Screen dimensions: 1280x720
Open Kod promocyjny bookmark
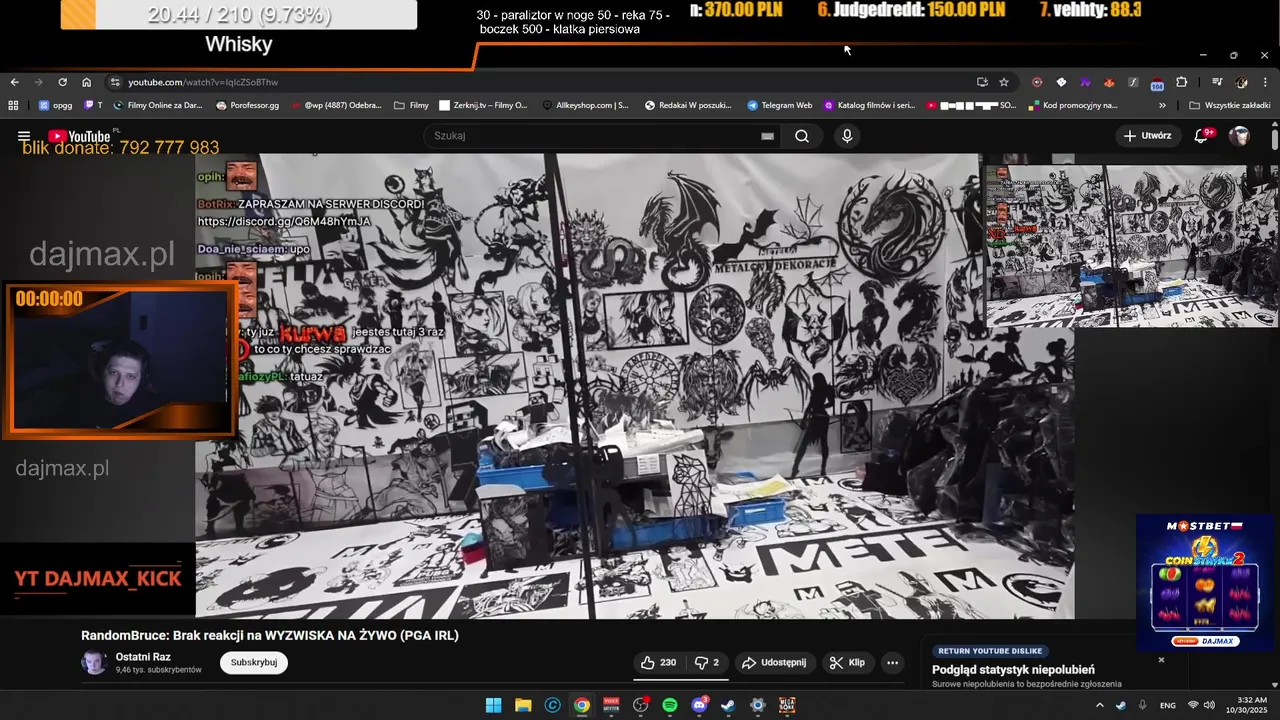coord(1071,105)
